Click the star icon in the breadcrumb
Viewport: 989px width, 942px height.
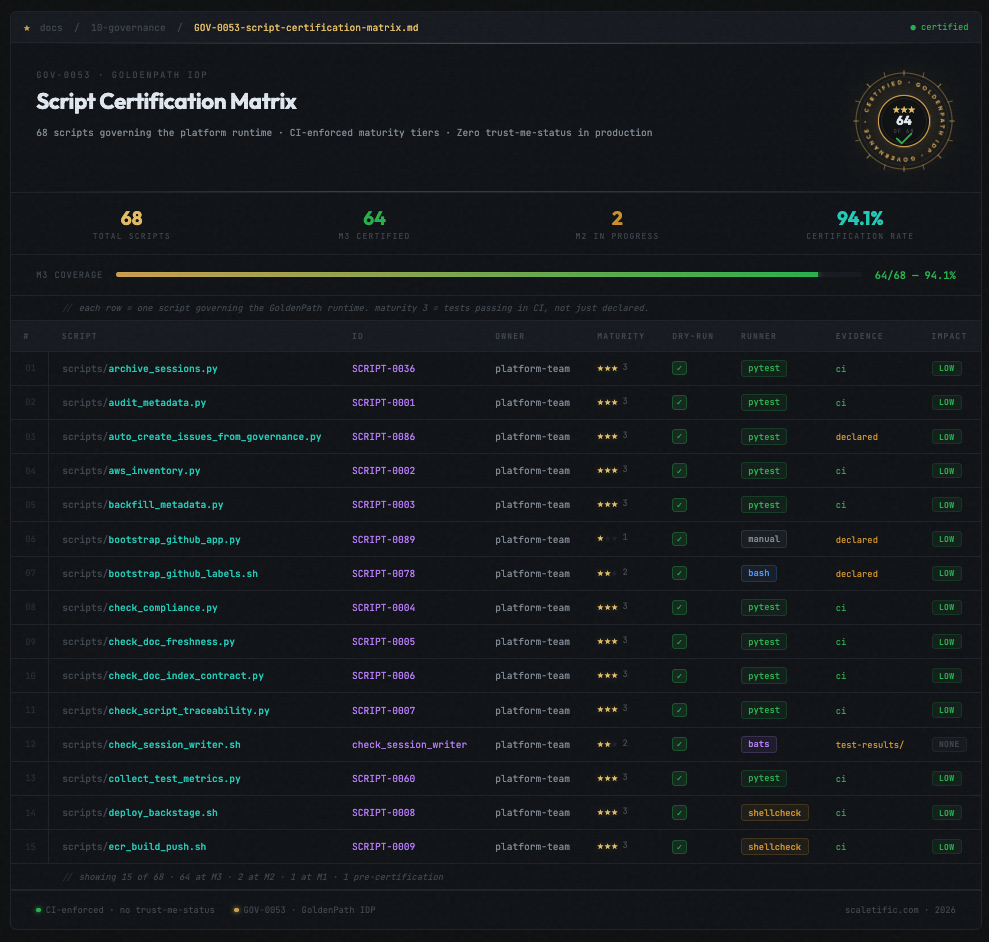point(27,28)
